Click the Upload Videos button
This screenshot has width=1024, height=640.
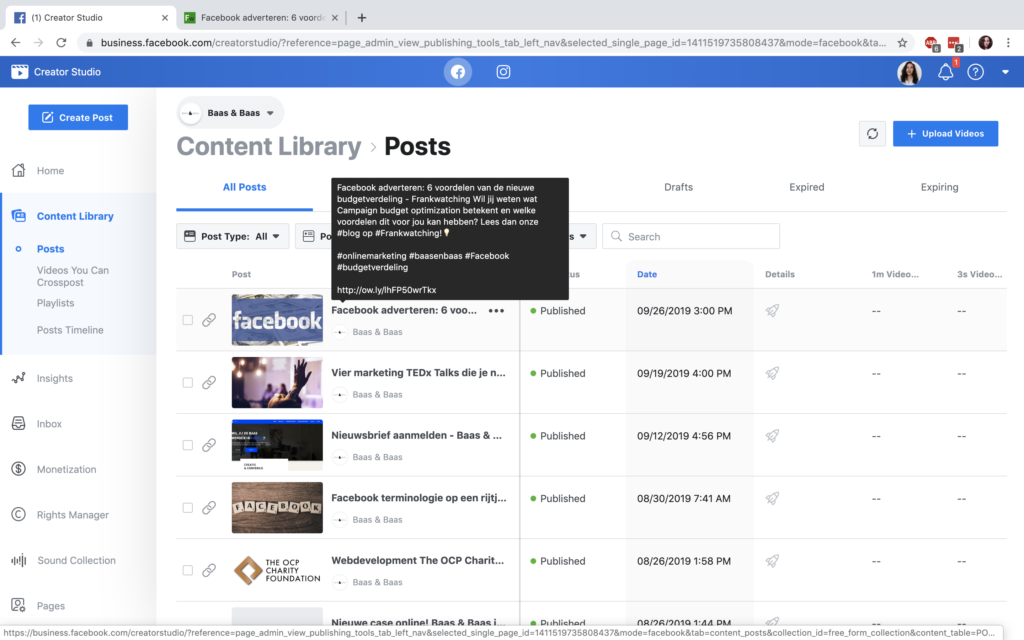(x=945, y=134)
